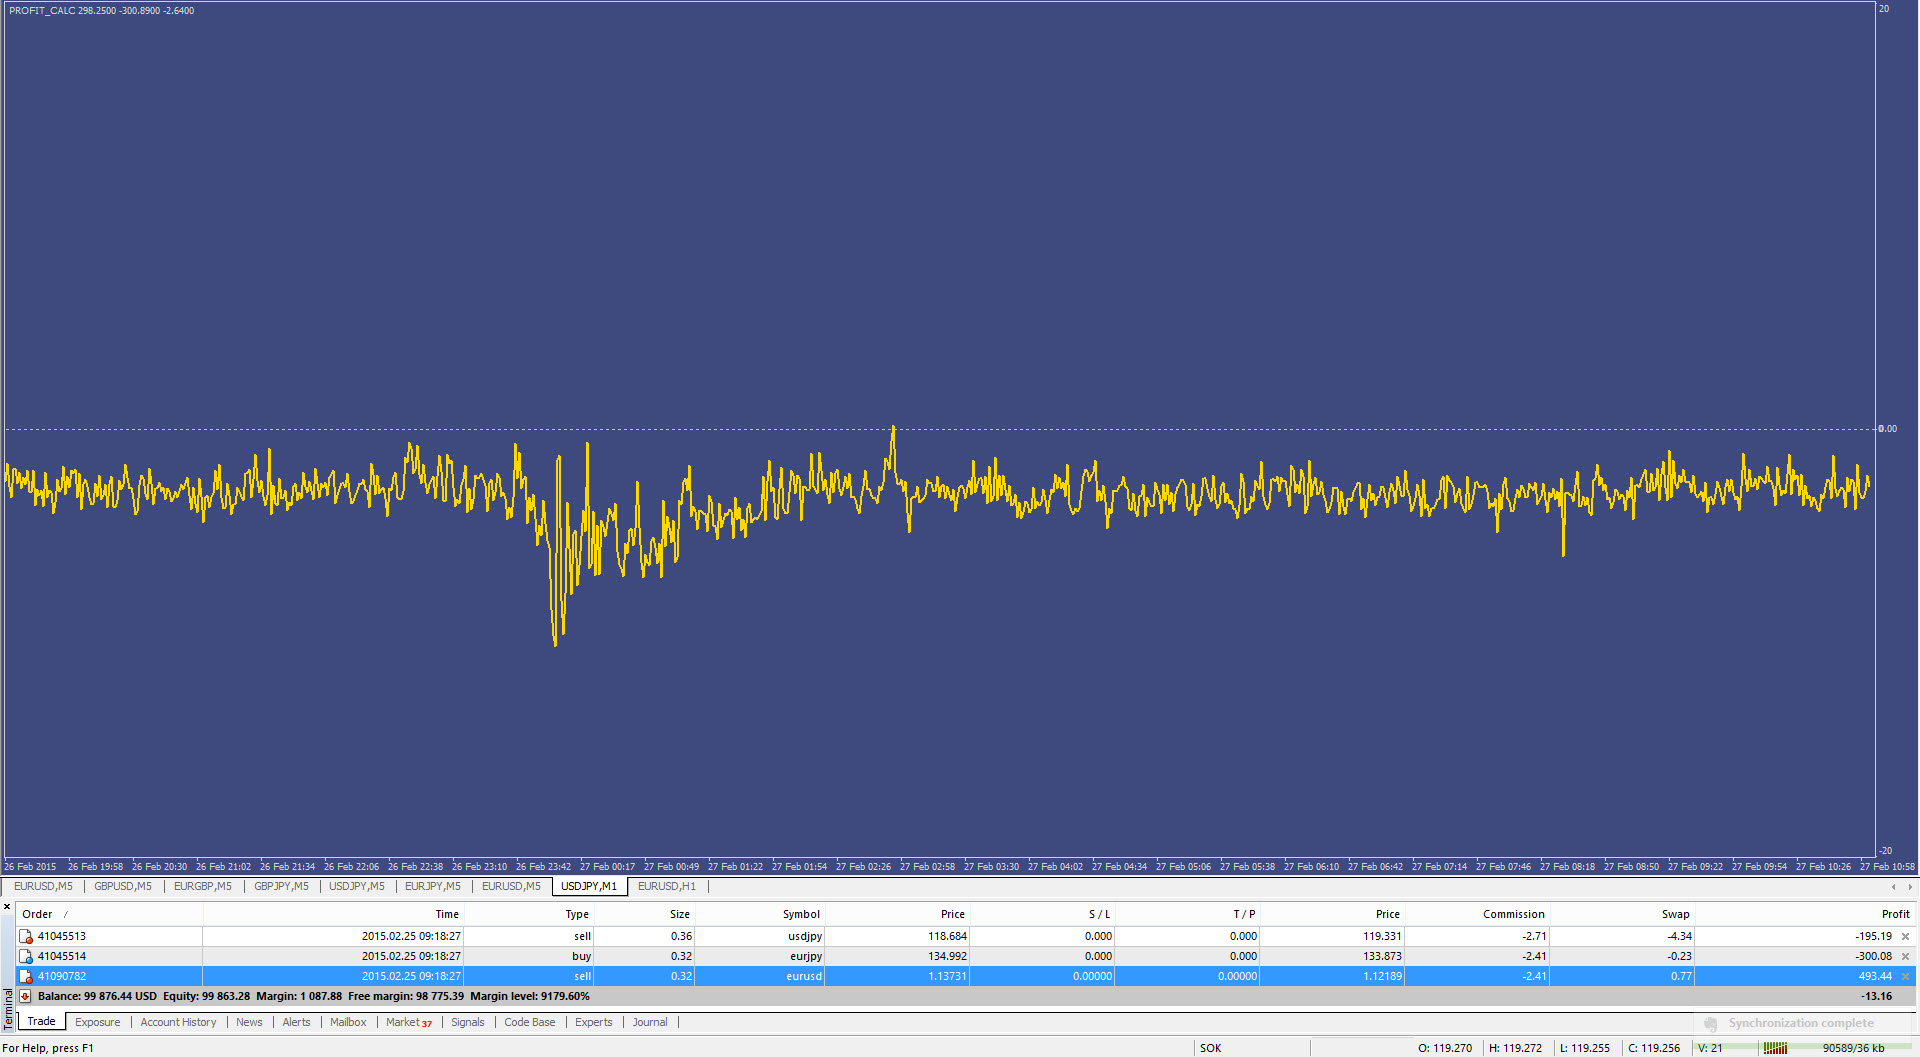This screenshot has width=1920, height=1057.
Task: Switch to the EURUSD,H1 chart tab
Action: click(x=666, y=887)
